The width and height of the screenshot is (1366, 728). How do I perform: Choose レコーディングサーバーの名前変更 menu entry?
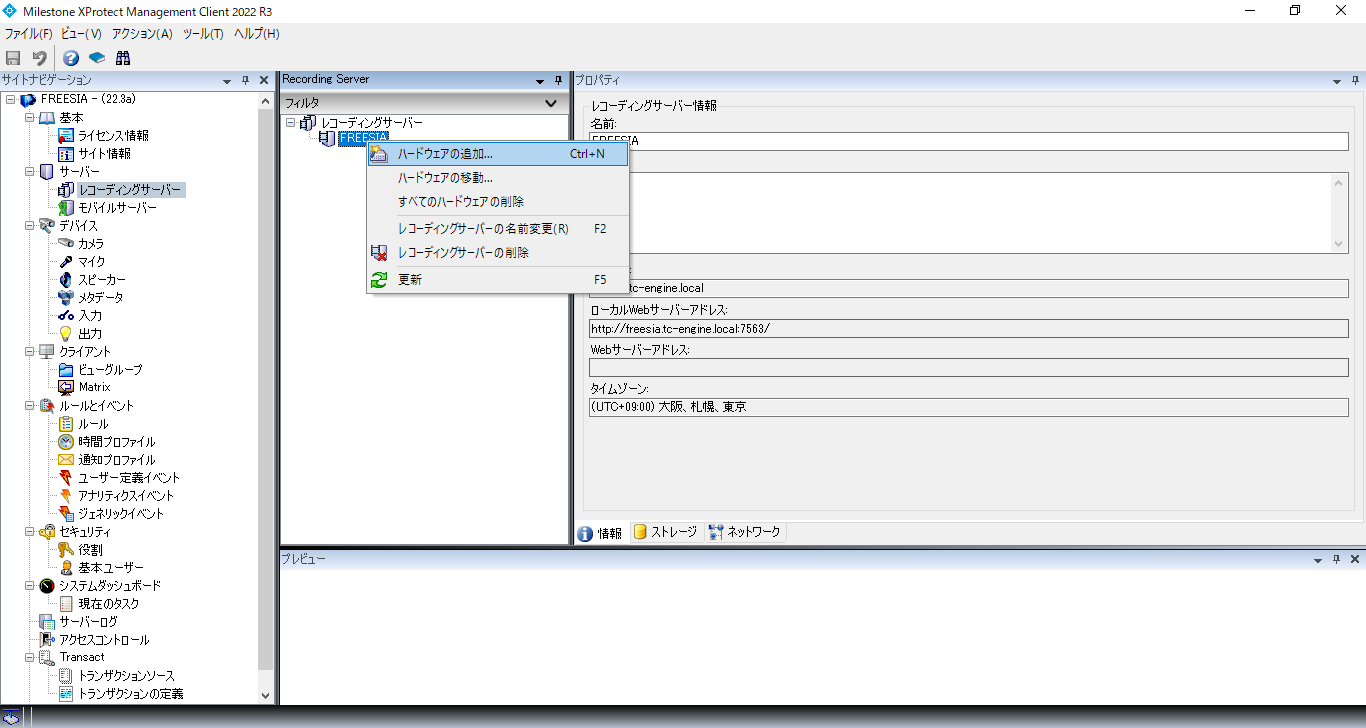pyautogui.click(x=498, y=229)
